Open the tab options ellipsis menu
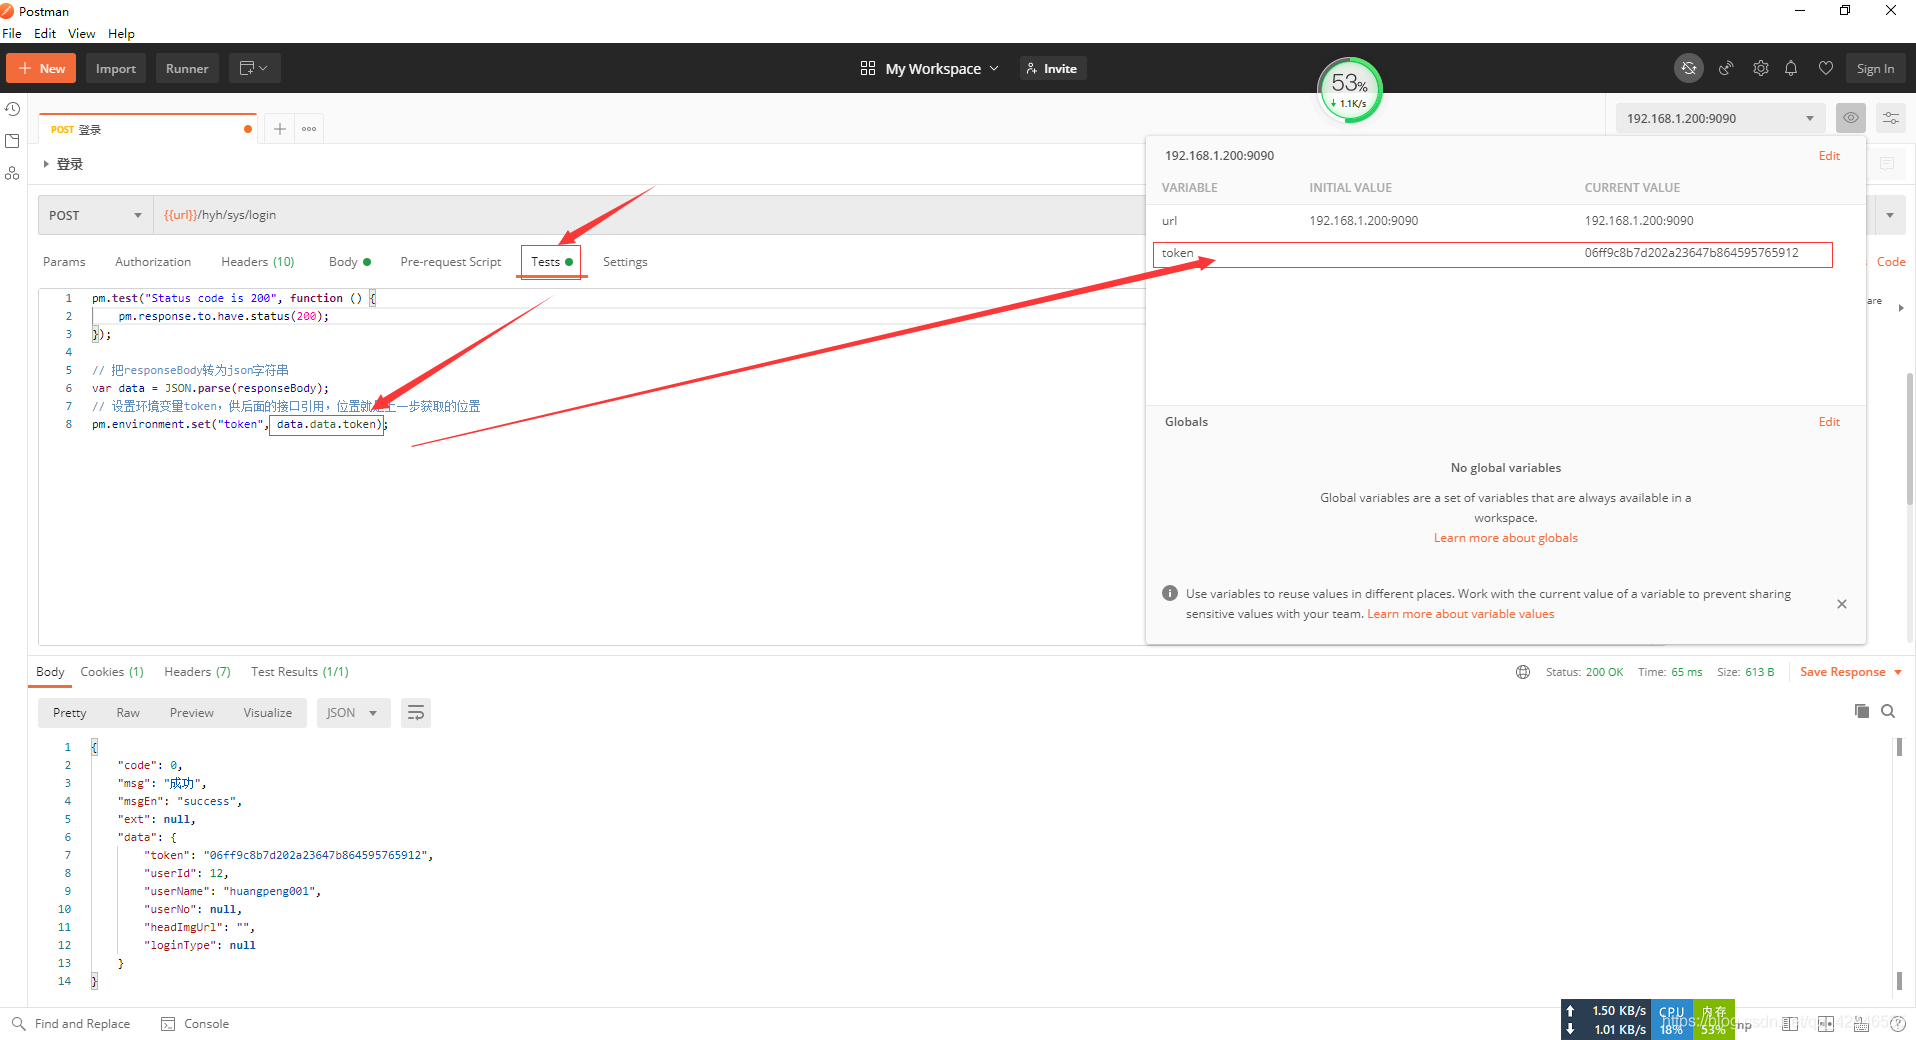The height and width of the screenshot is (1040, 1916). (309, 128)
